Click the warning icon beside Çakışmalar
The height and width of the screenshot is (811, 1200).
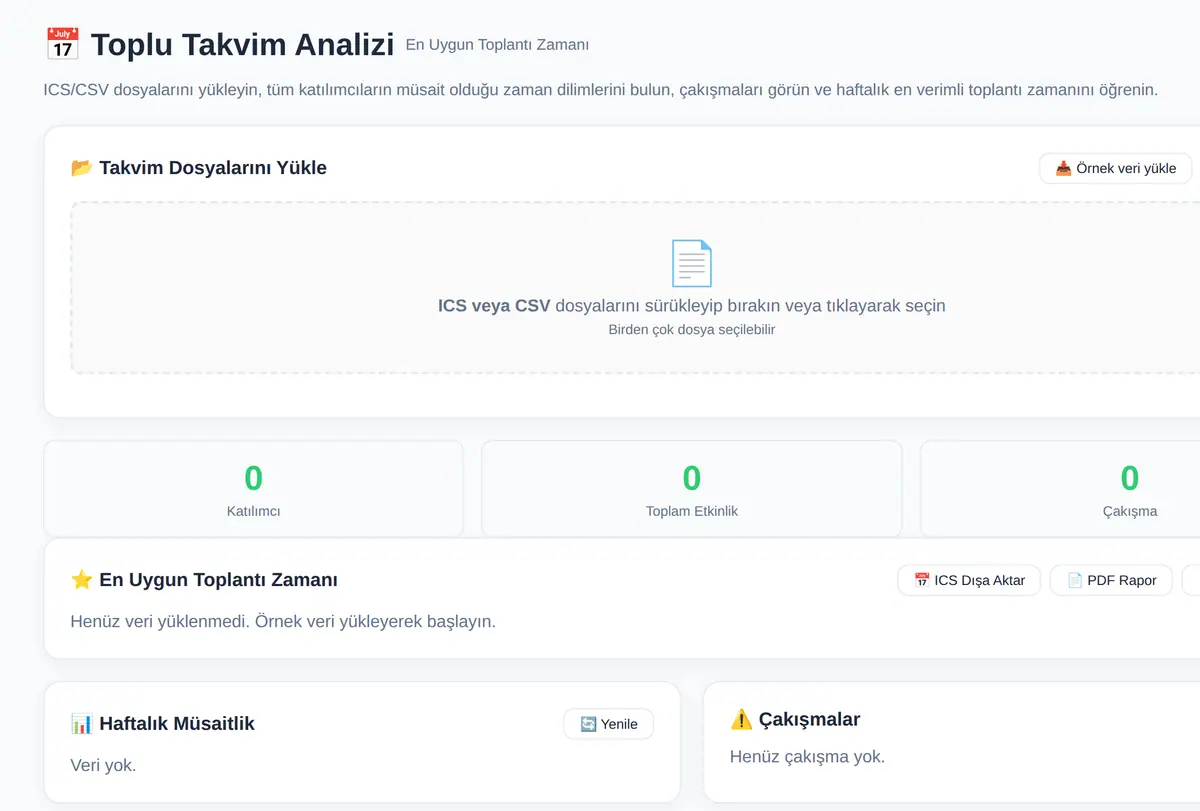(741, 720)
